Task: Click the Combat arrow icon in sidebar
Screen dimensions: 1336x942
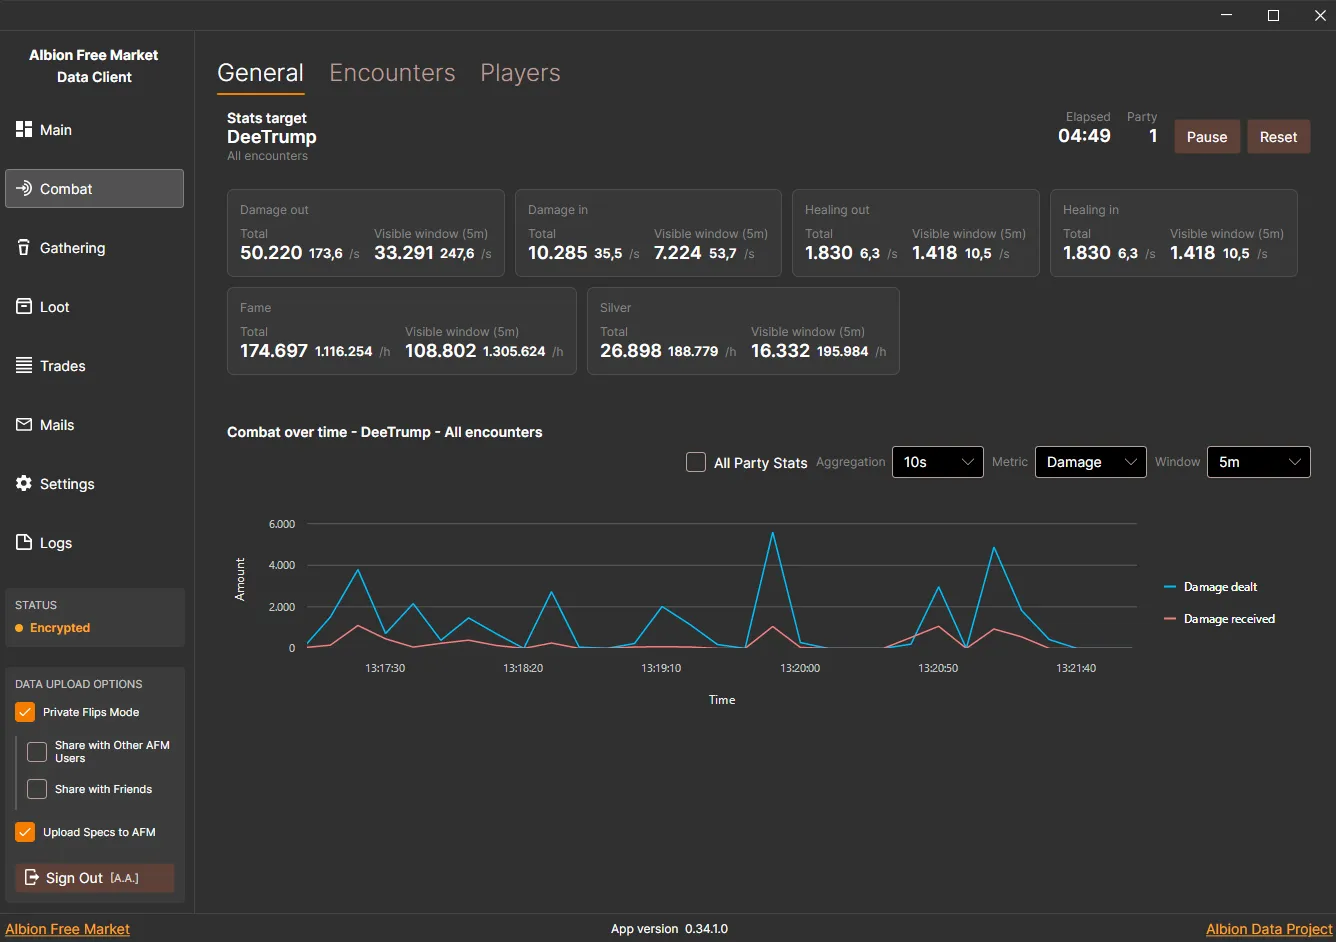Action: pos(24,189)
